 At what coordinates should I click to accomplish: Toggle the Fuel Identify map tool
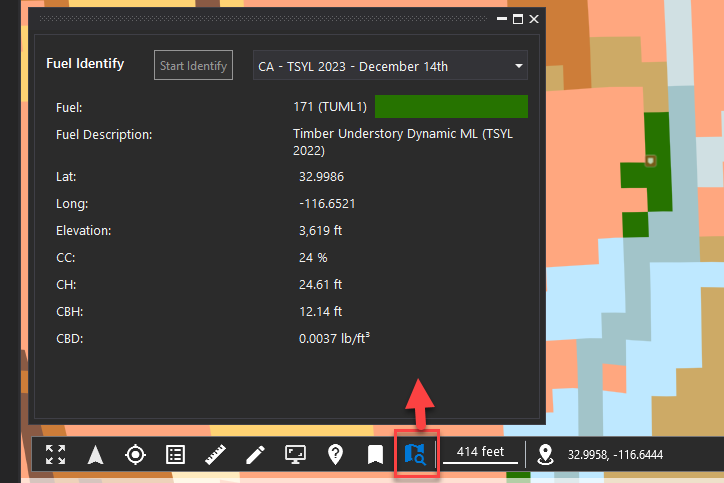pos(415,456)
